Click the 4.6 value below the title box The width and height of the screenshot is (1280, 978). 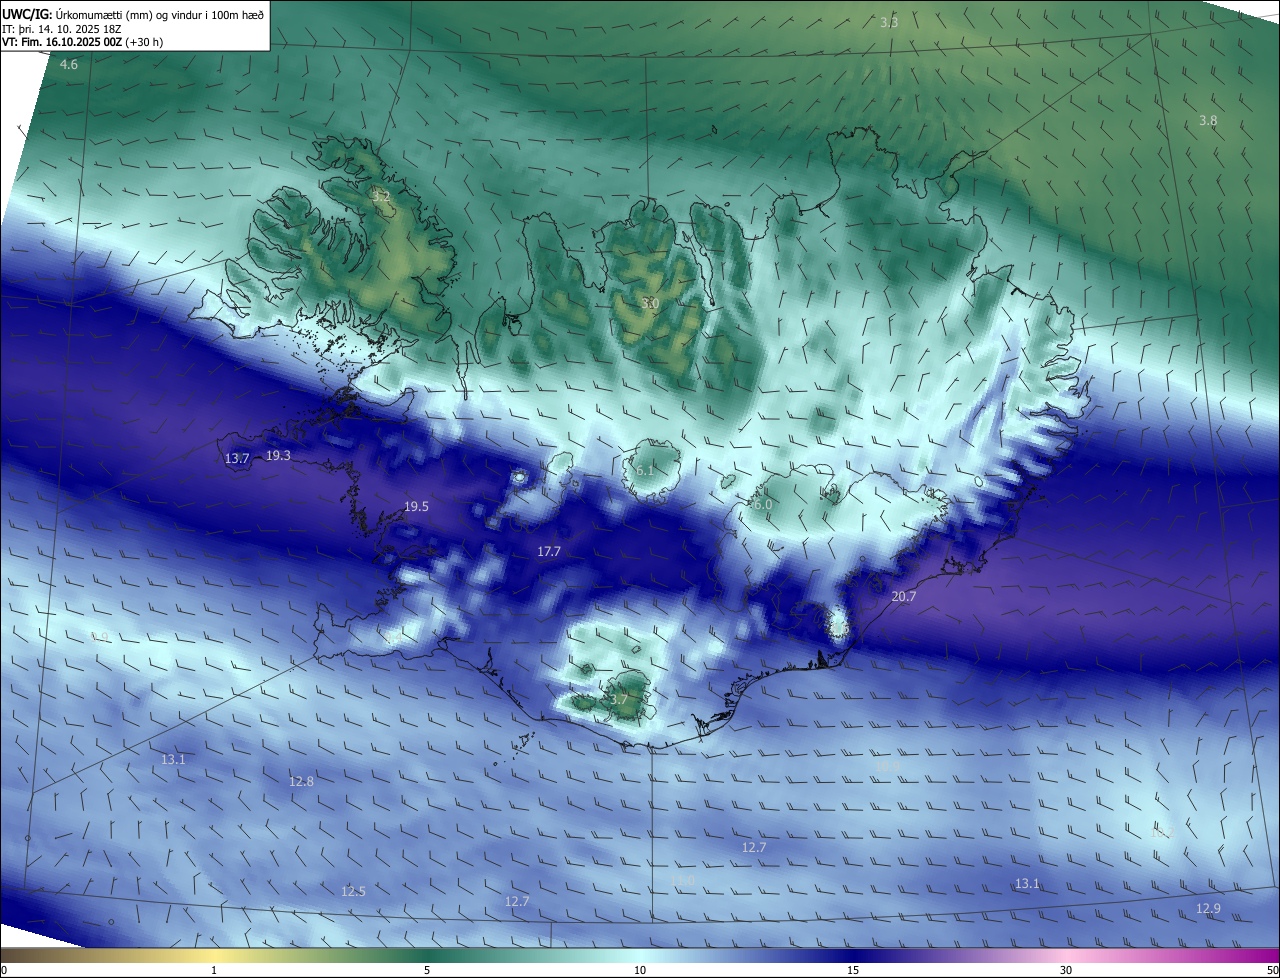[x=68, y=64]
